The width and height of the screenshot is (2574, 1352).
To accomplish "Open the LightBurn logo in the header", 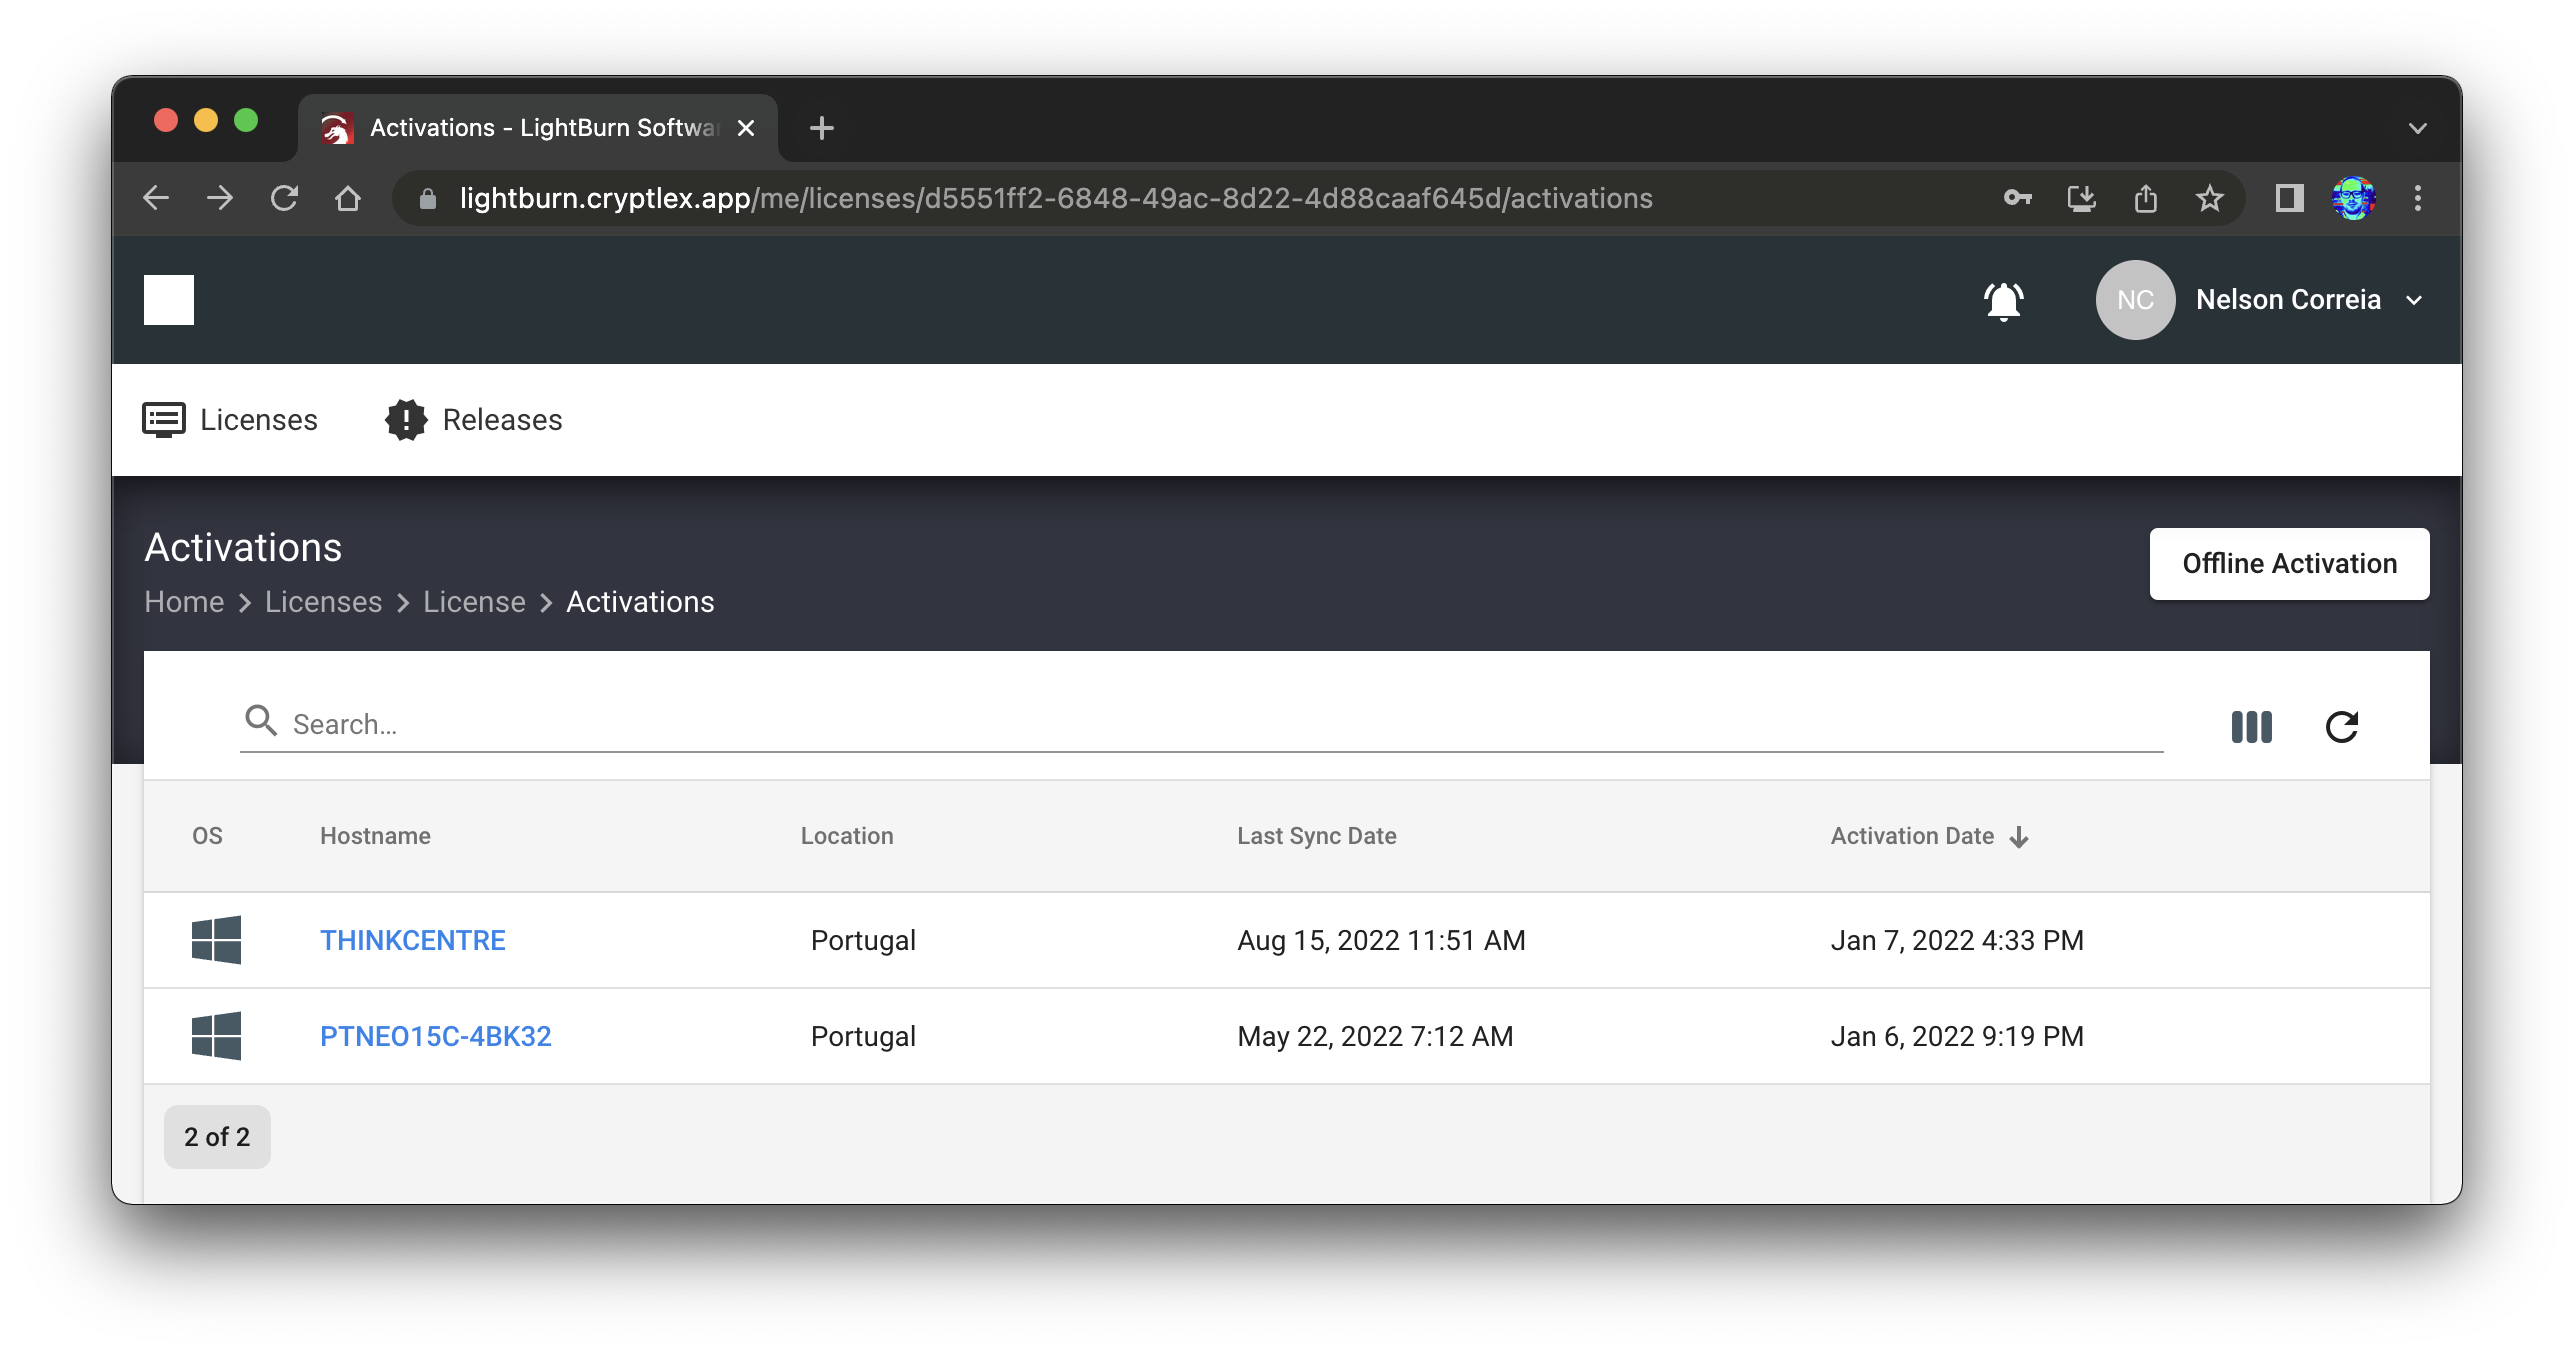I will pyautogui.click(x=167, y=299).
